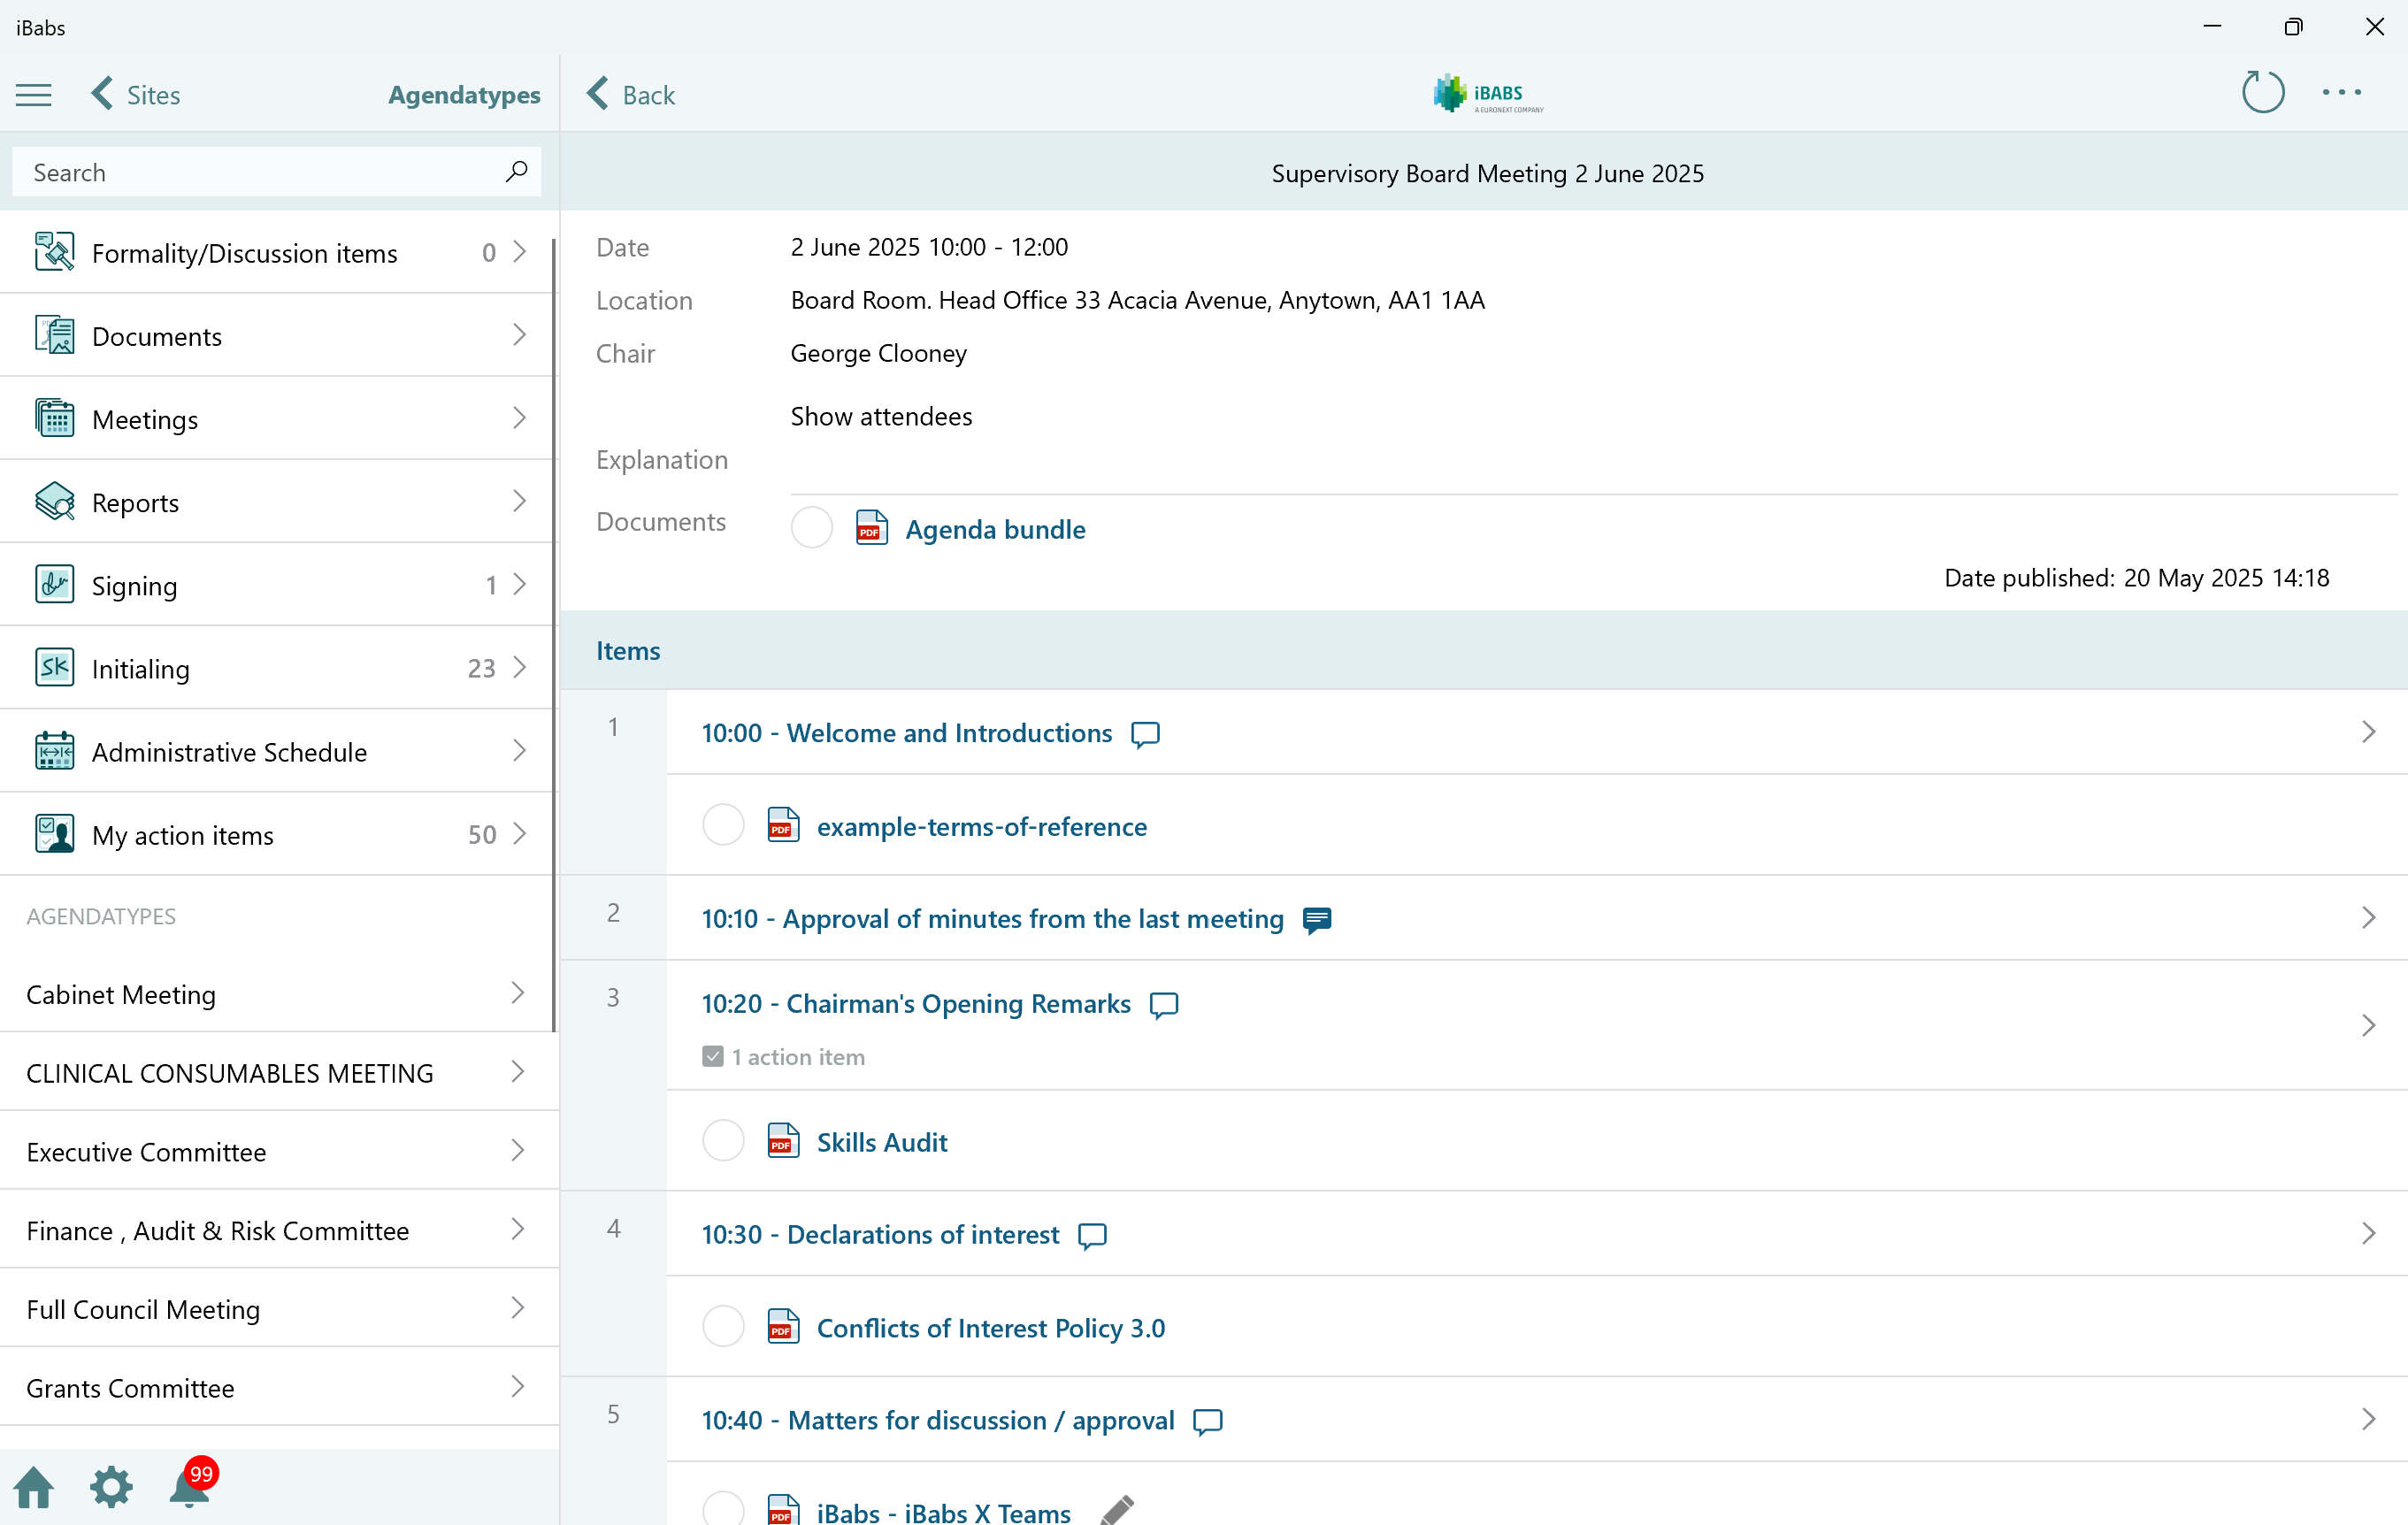
Task: Click the Administrative Schedule calendar icon
Action: tap(54, 751)
